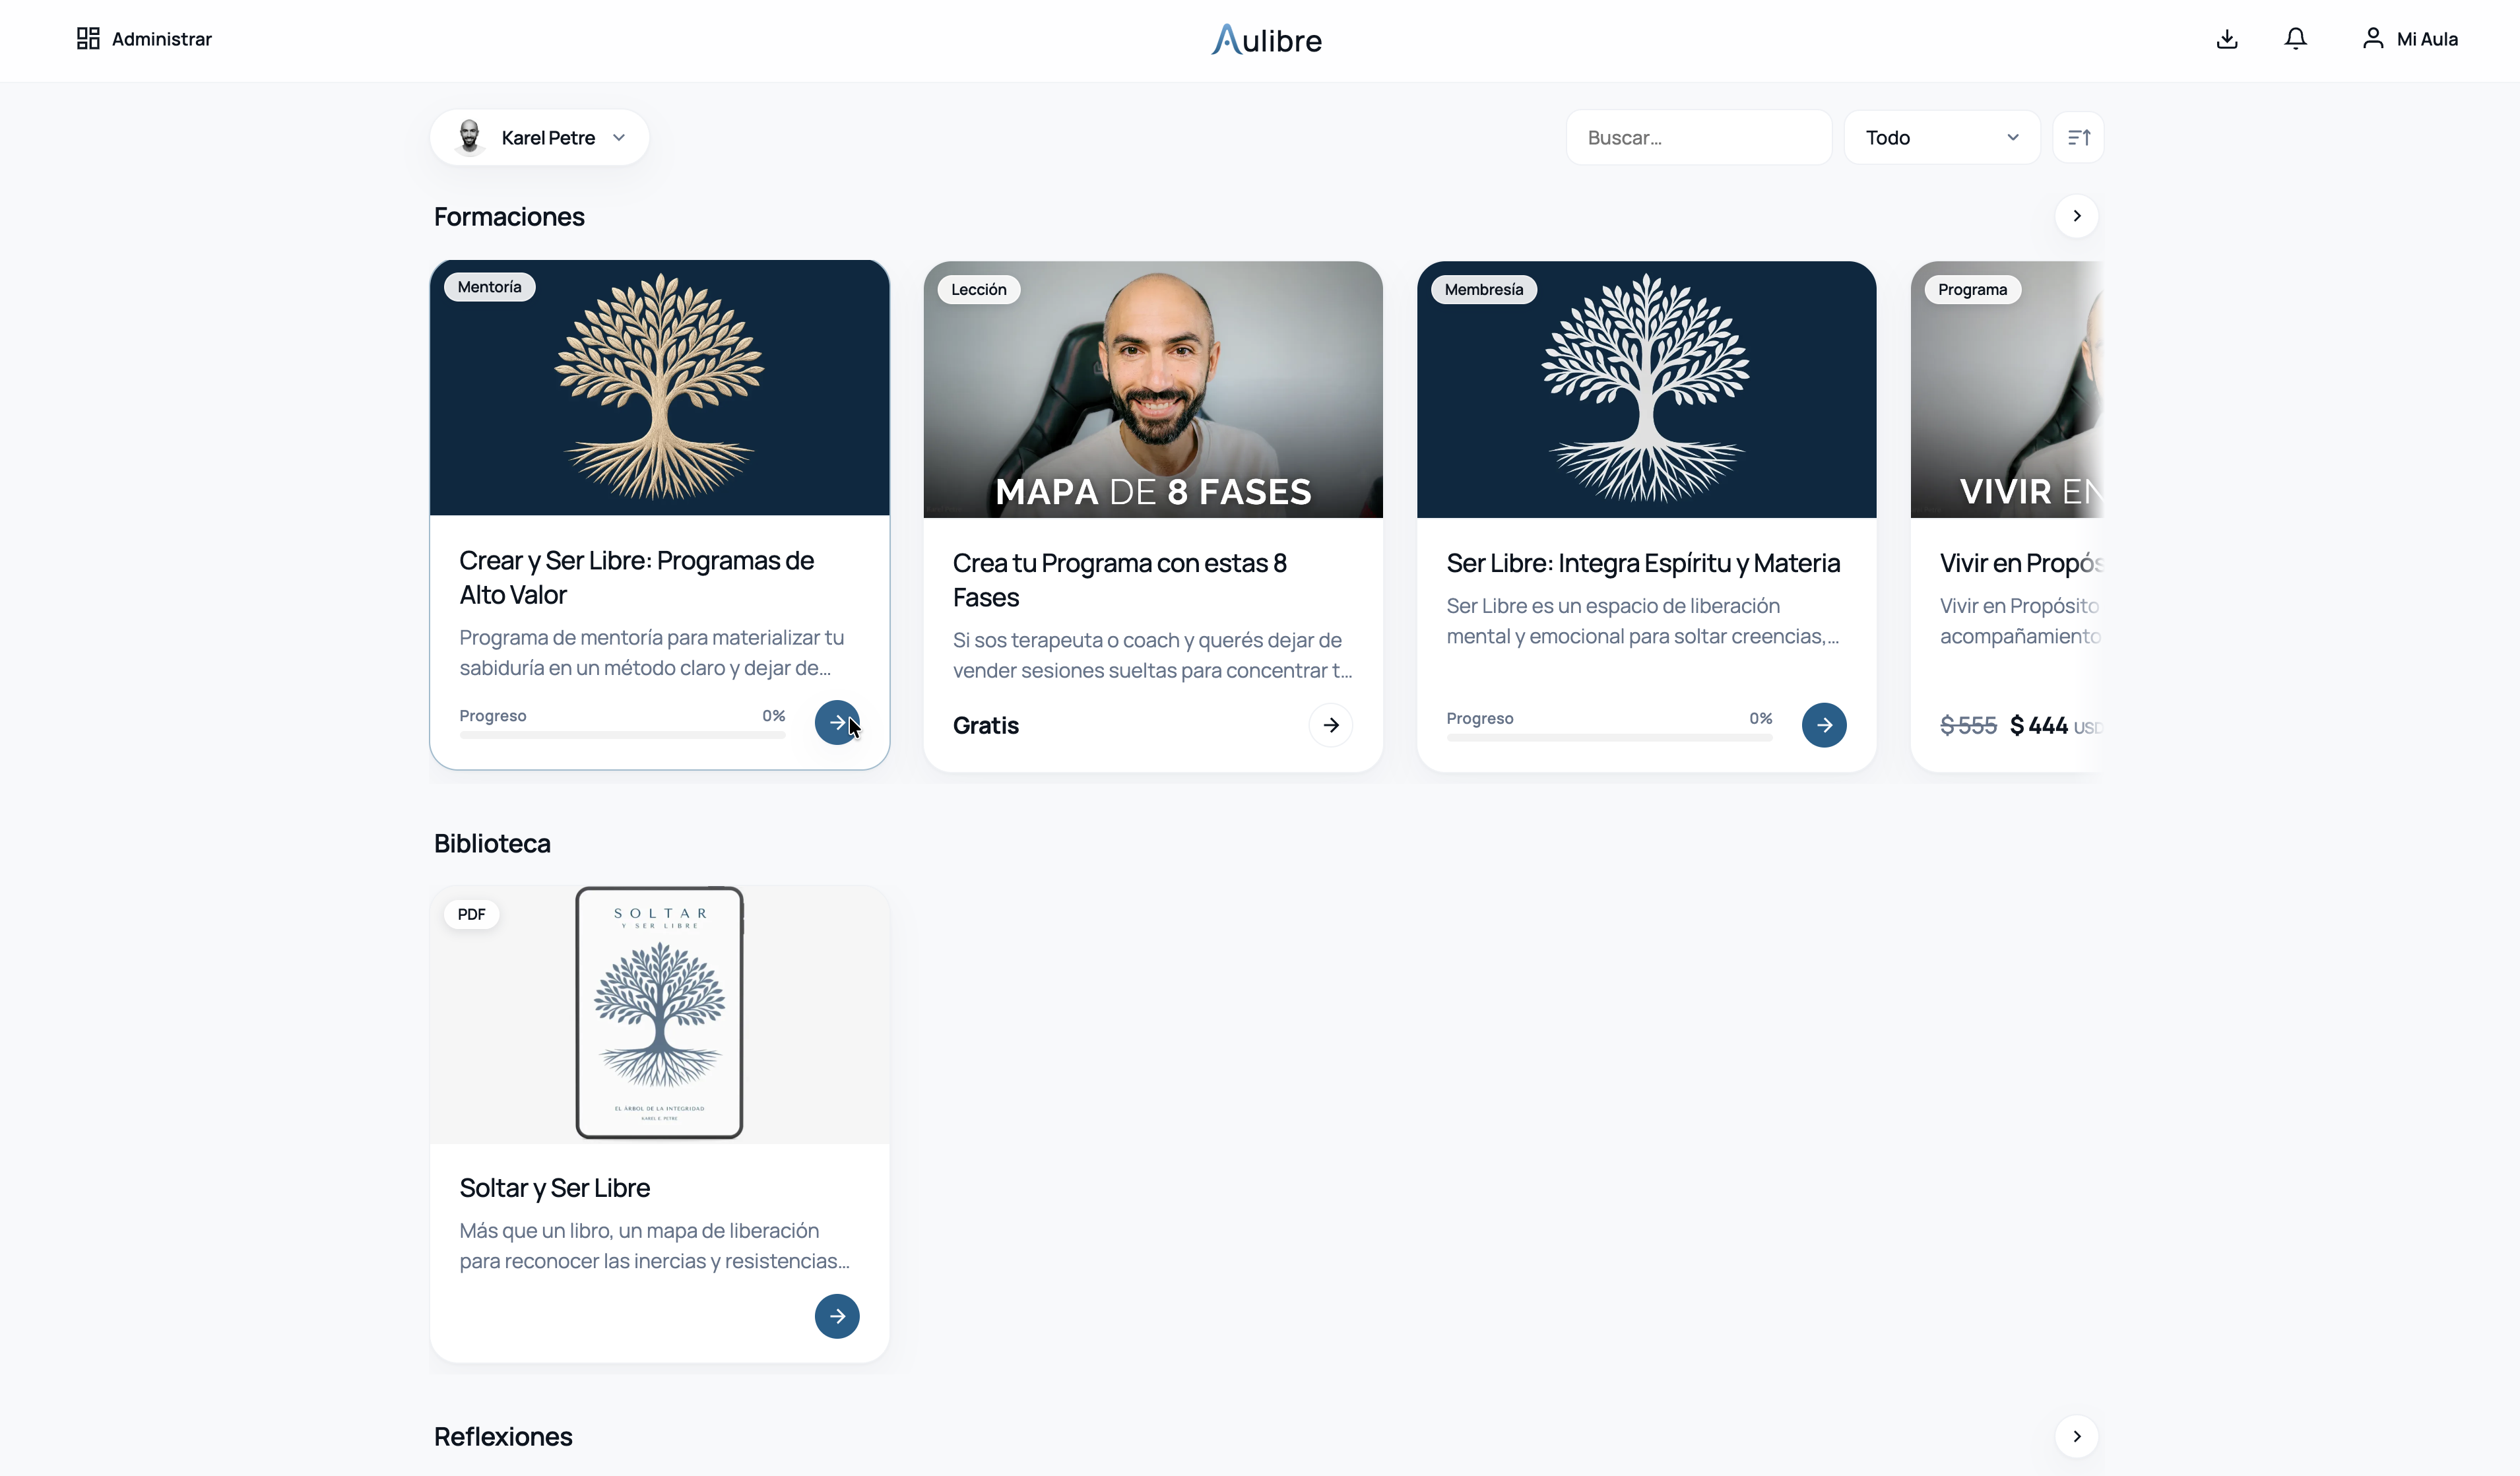The height and width of the screenshot is (1476, 2520).
Task: Advance the Reflexiones carousel with chevron
Action: [x=2077, y=1436]
